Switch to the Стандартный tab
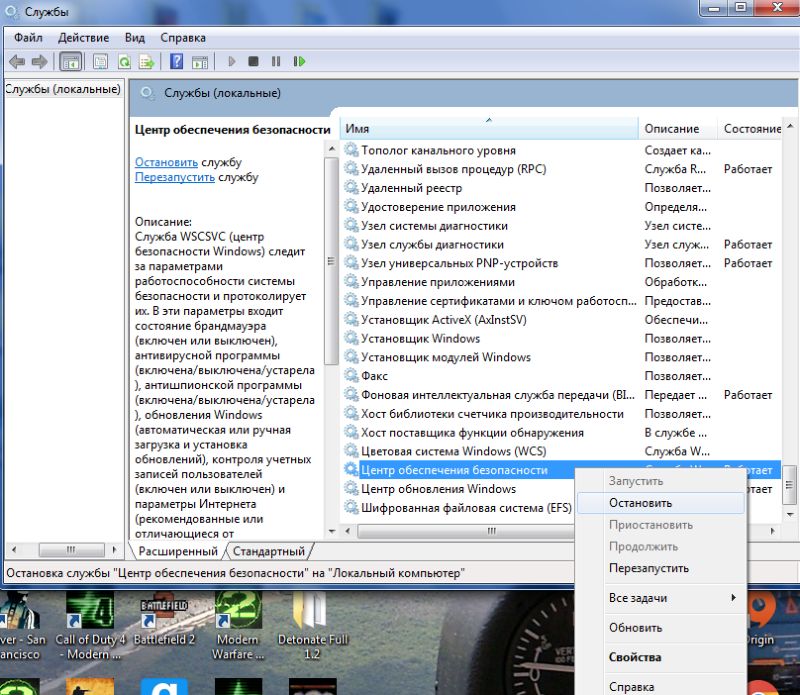The height and width of the screenshot is (695, 800). tap(271, 551)
